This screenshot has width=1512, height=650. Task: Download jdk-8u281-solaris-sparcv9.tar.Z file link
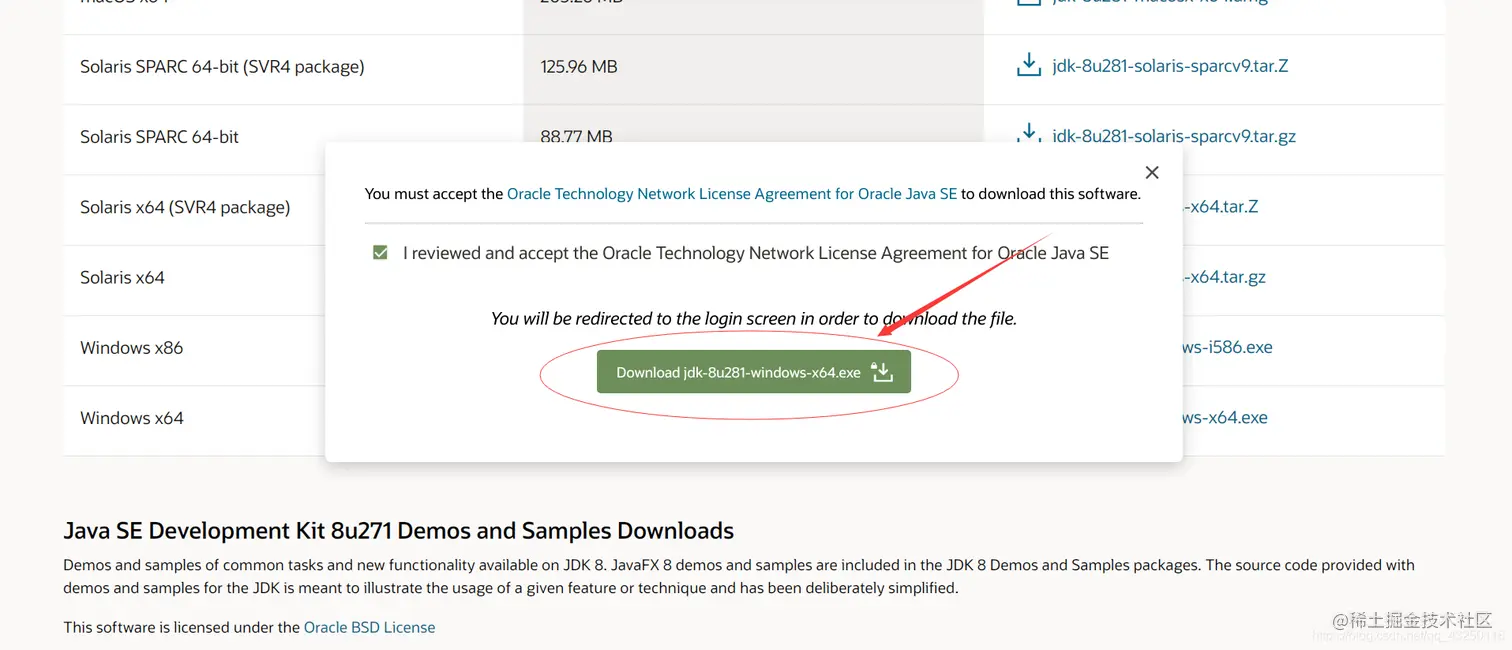click(1170, 66)
